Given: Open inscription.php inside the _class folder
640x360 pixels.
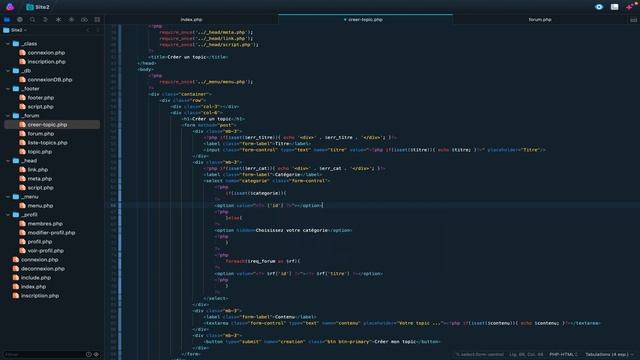Looking at the screenshot, I should pos(47,62).
